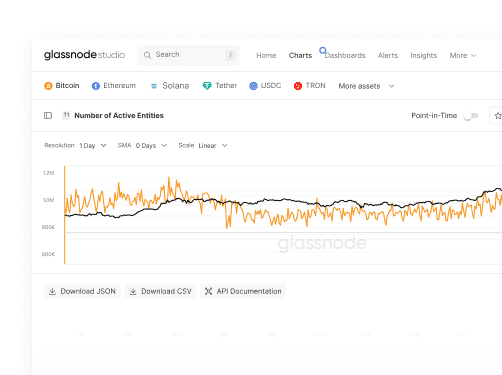Click the slash shortcut badge in search
The image size is (502, 375).
pos(230,55)
